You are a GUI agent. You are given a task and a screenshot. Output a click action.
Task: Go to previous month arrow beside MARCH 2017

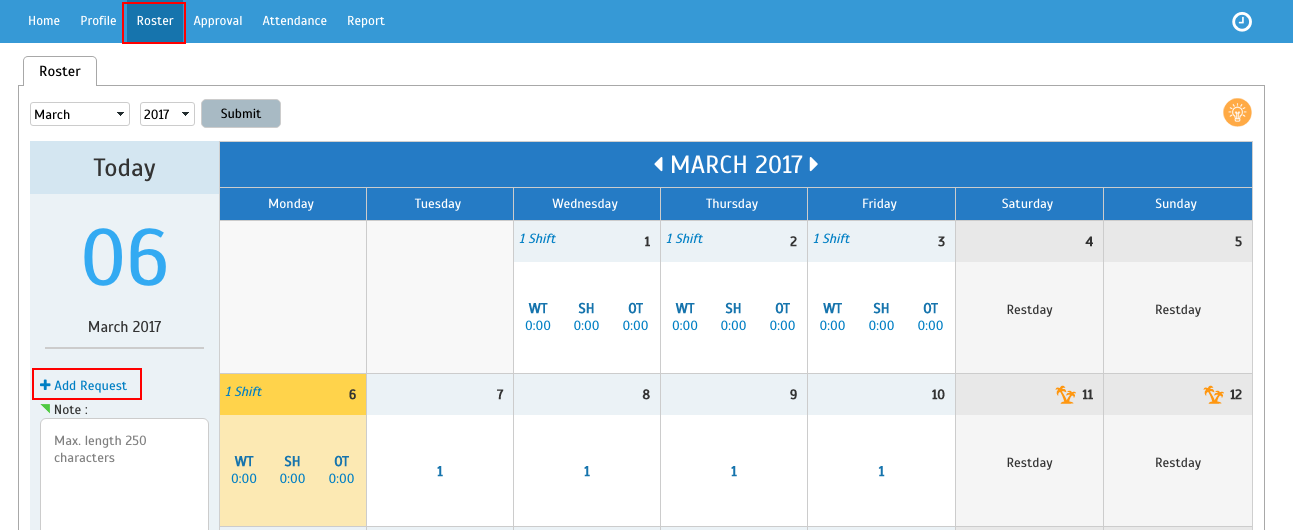click(659, 164)
